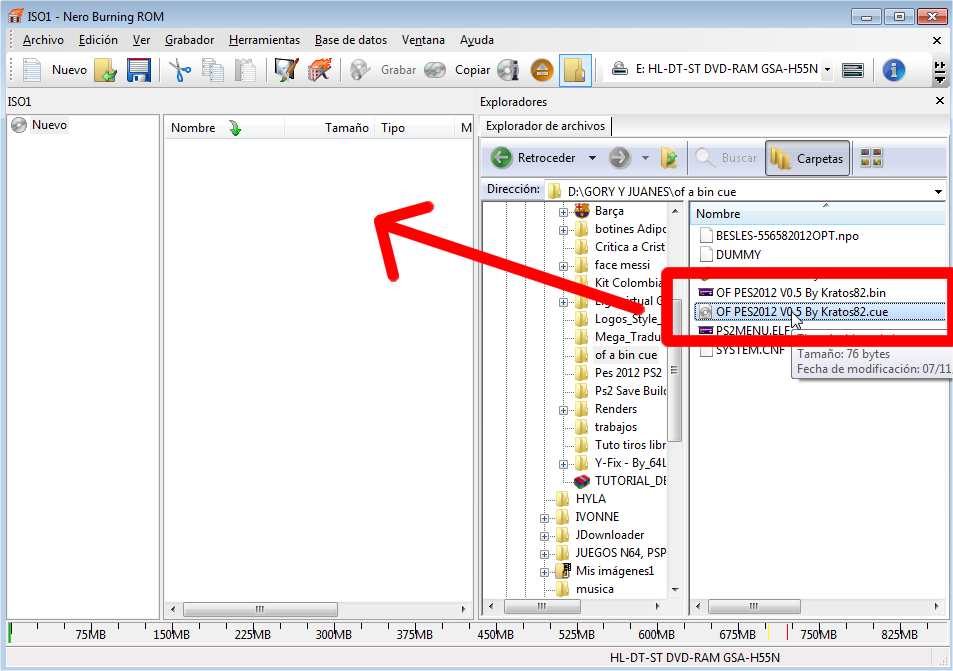This screenshot has height=671, width=953.
Task: Click the Retroceder back button
Action: click(x=533, y=158)
